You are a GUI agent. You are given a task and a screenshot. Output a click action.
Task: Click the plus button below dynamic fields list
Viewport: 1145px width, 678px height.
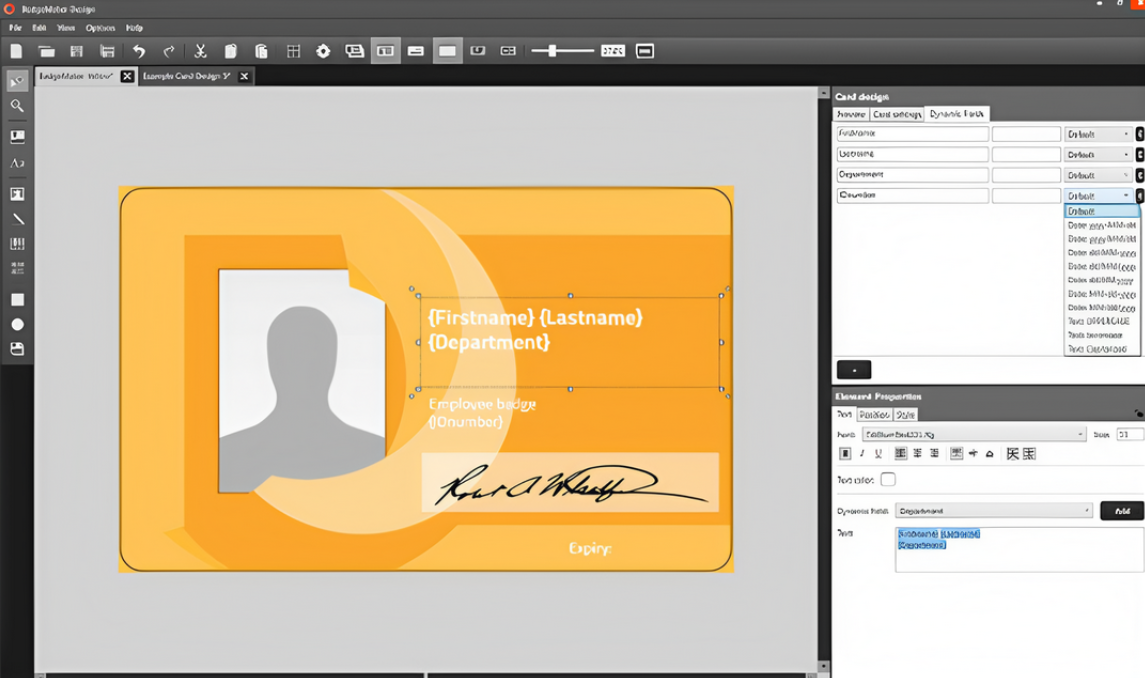[x=853, y=370]
